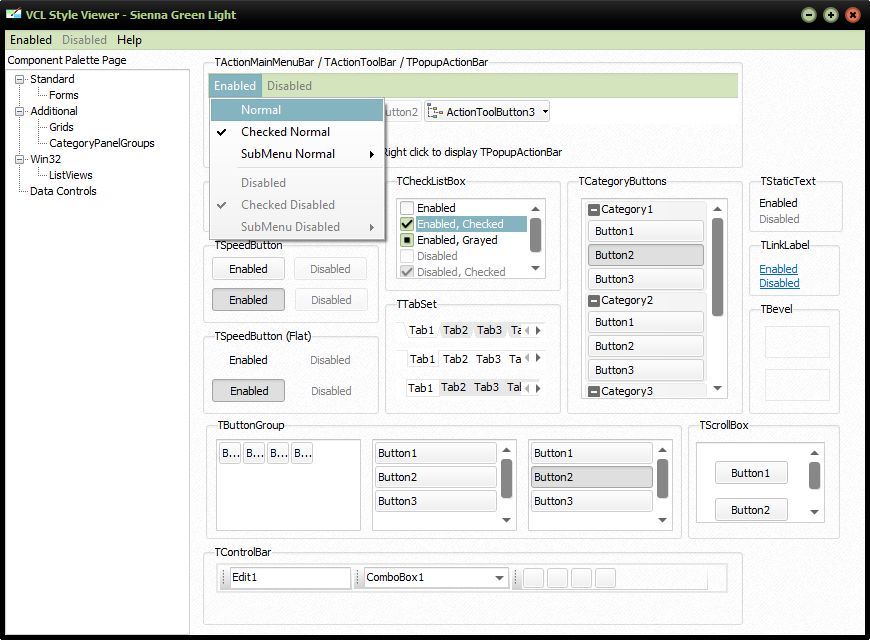The height and width of the screenshot is (640, 870).
Task: Toggle the 'Enabled, Grayed' checkbox
Action: pos(407,240)
